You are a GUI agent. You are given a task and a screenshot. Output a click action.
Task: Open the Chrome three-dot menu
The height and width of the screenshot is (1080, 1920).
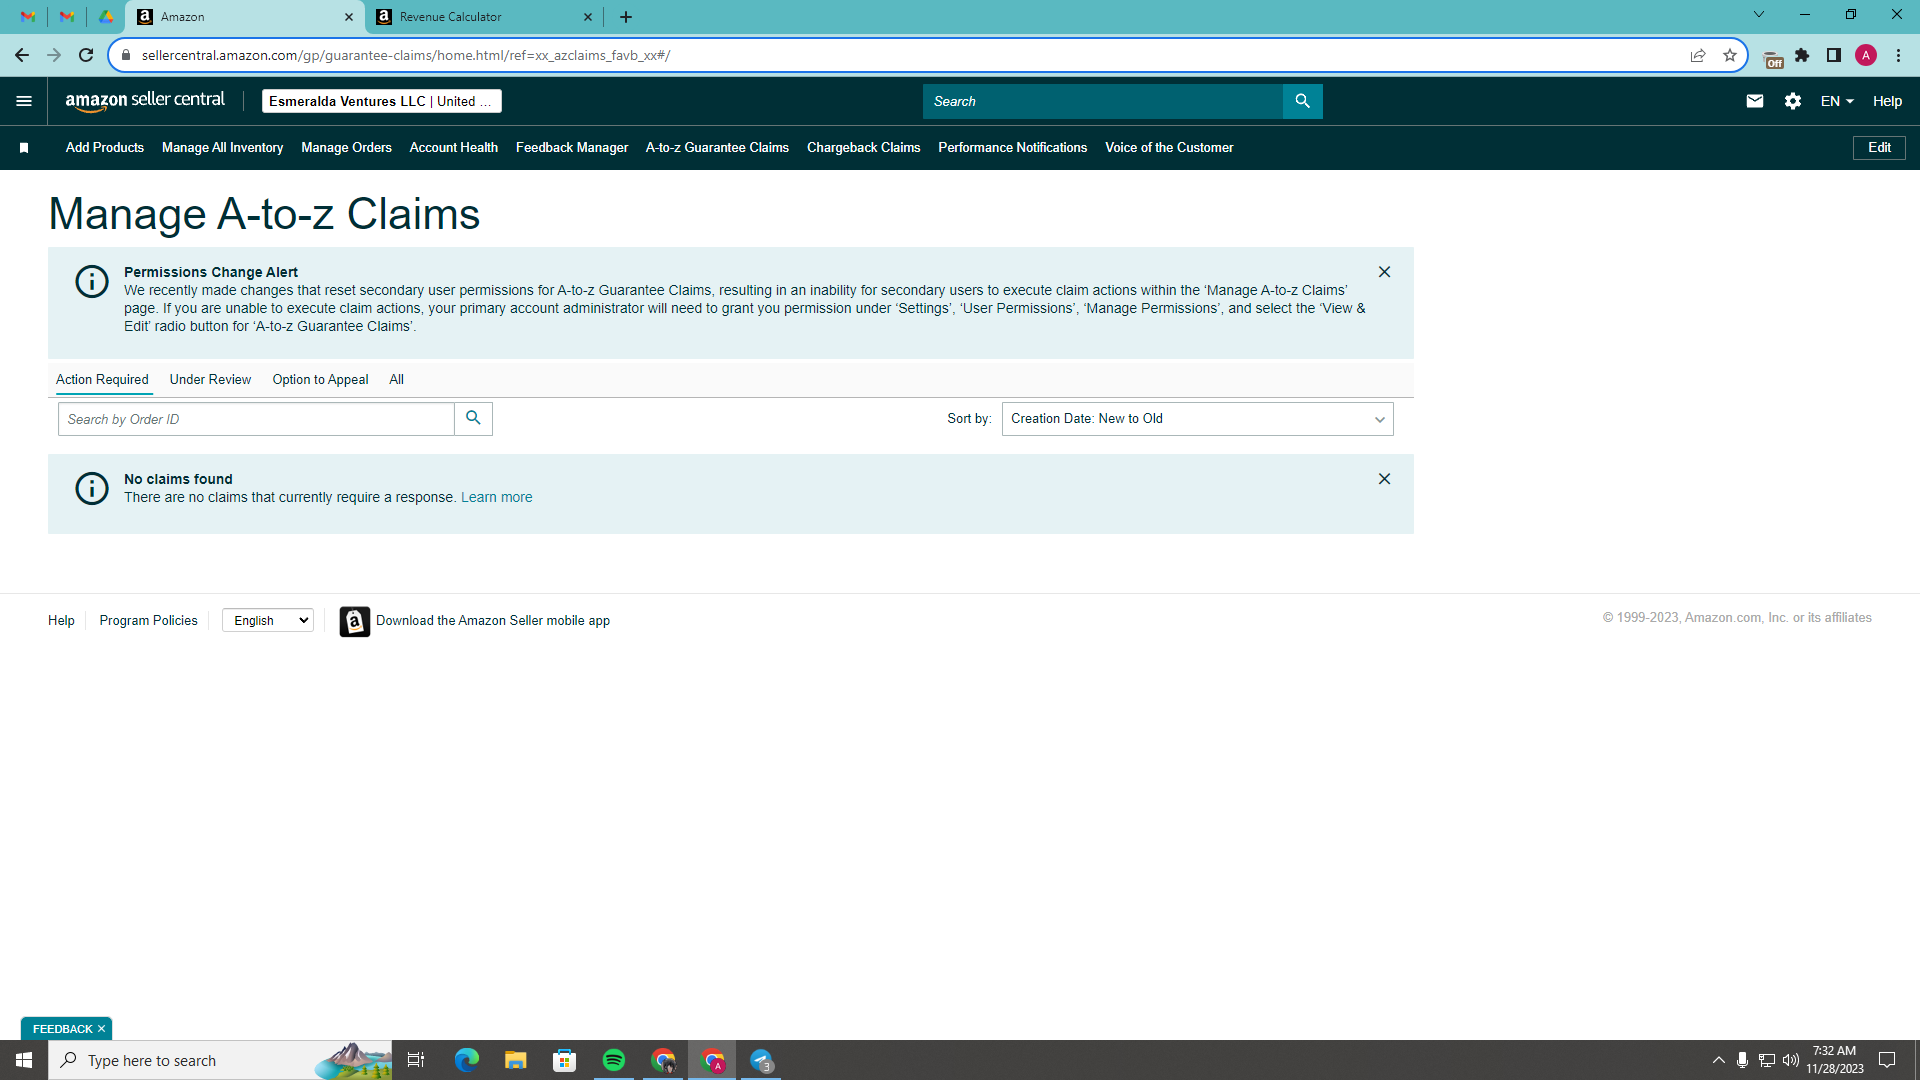click(1898, 55)
